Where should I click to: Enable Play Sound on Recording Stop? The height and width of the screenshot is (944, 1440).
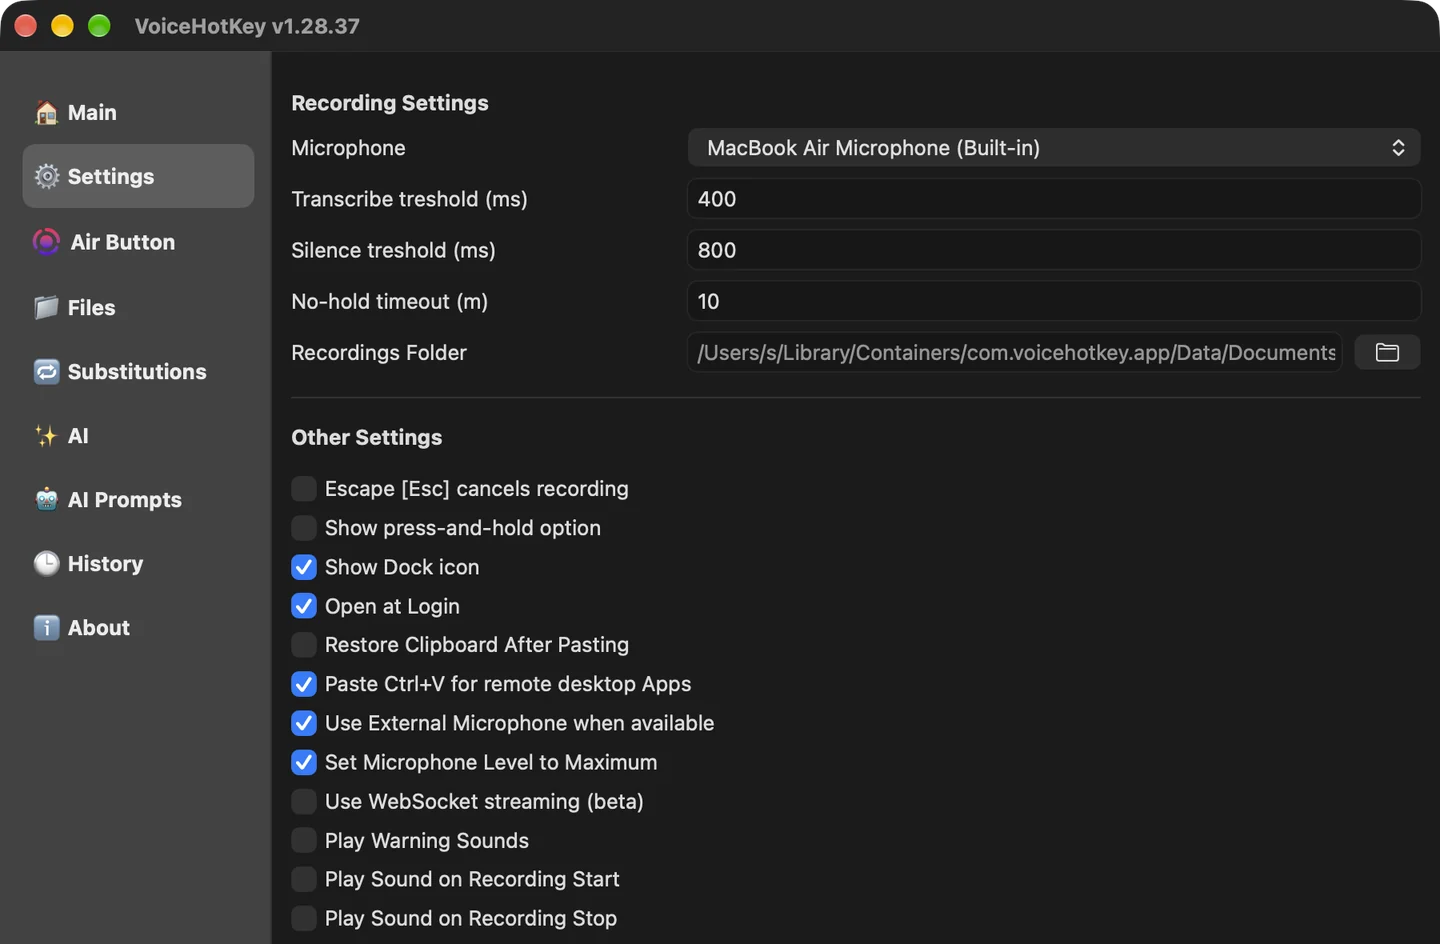[x=304, y=918]
